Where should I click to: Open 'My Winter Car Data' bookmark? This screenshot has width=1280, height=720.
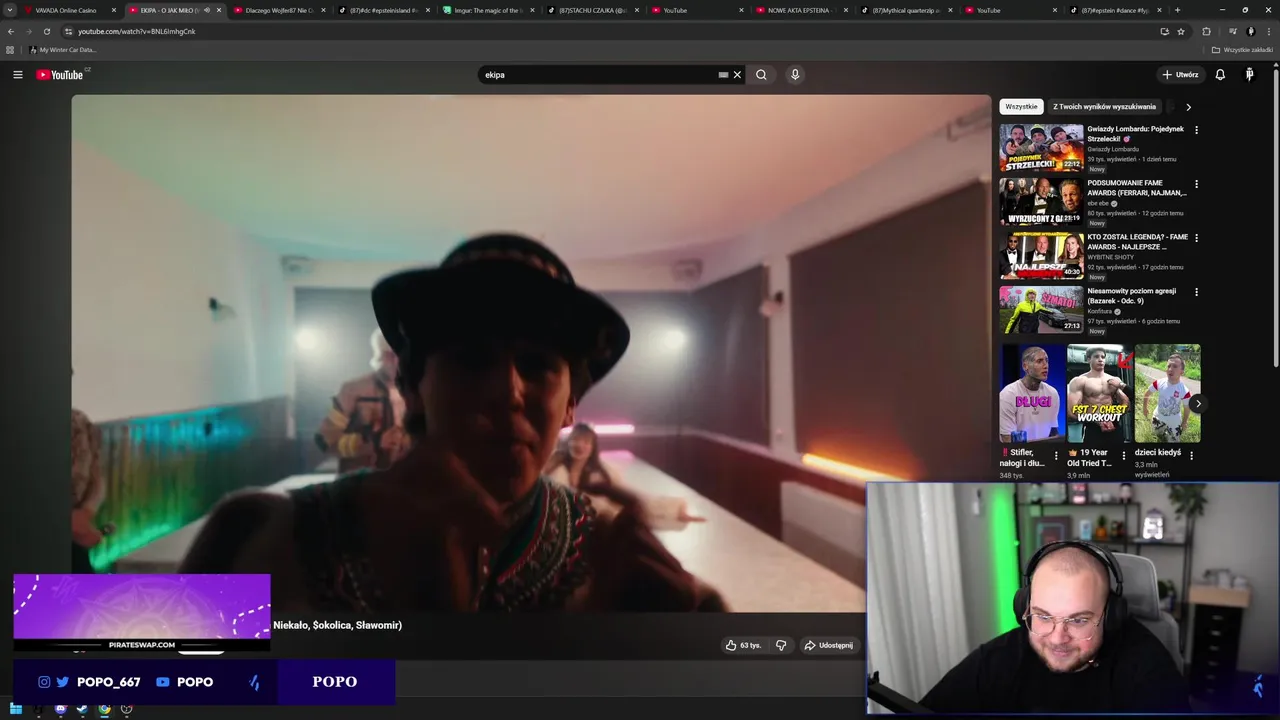coord(63,50)
